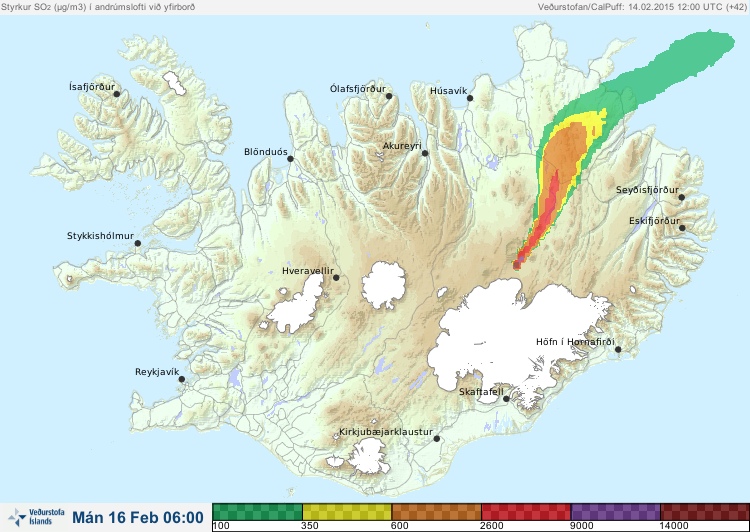Viewport: 750px width, 532px height.
Task: Click the black dot marker at Blönduós
Action: coord(290,158)
